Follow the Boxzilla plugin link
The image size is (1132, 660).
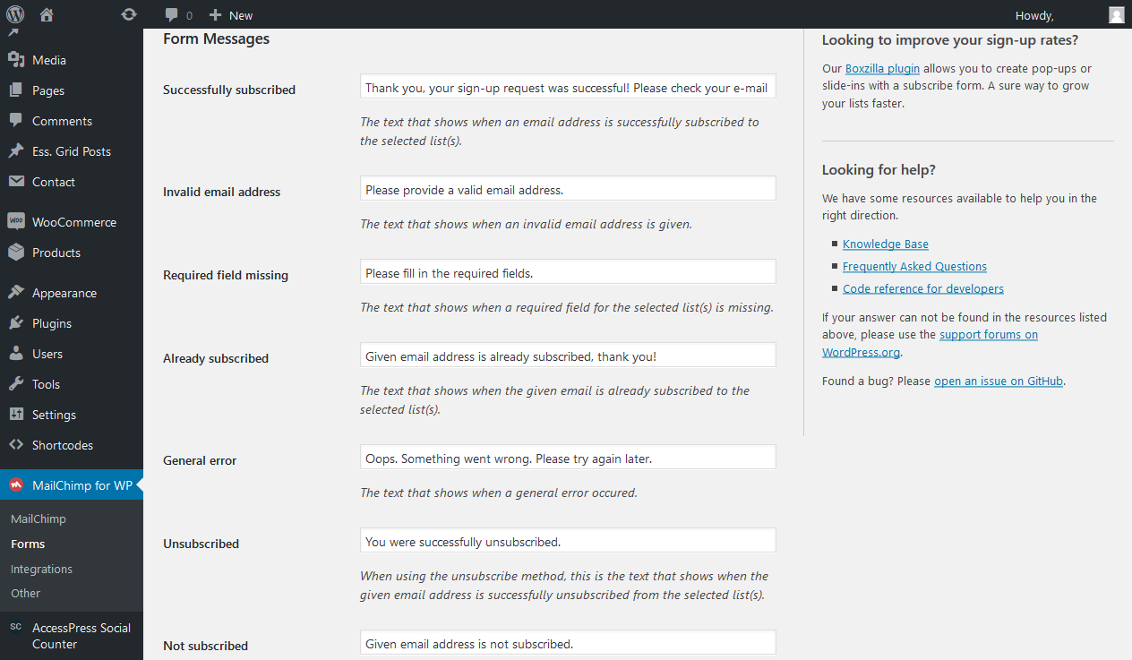click(882, 69)
